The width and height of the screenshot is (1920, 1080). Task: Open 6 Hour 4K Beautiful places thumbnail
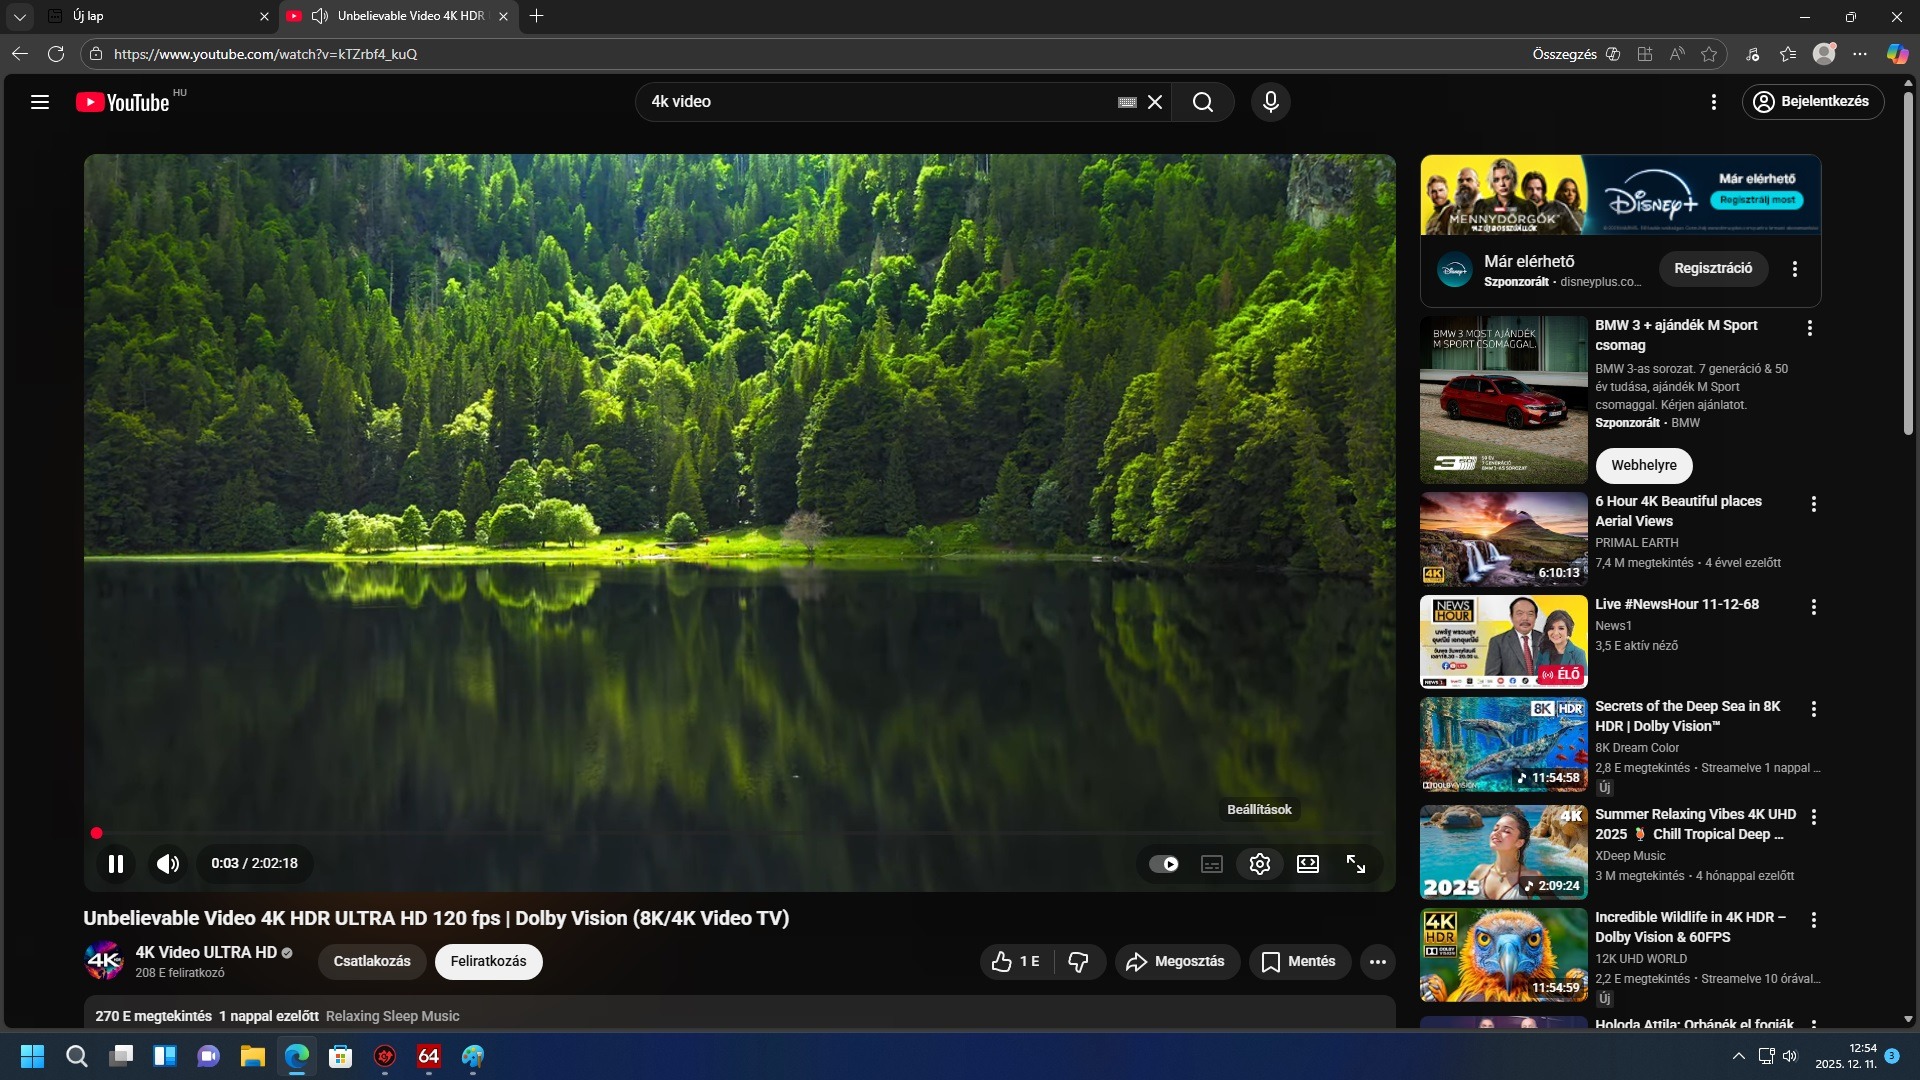point(1503,539)
